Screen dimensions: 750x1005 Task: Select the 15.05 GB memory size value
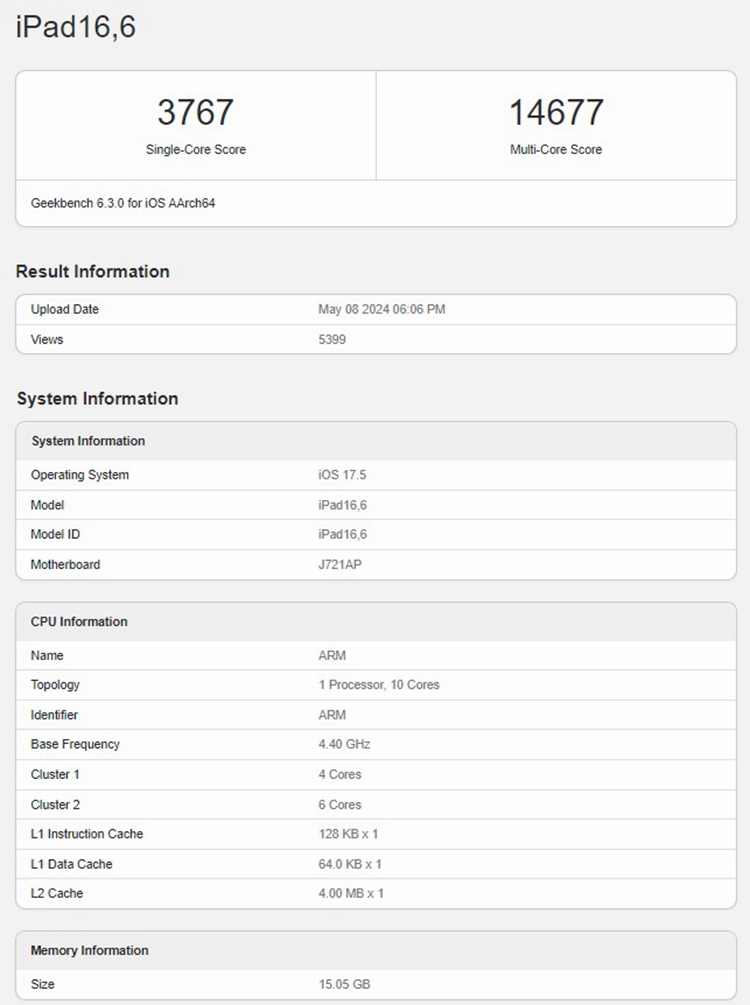point(344,984)
